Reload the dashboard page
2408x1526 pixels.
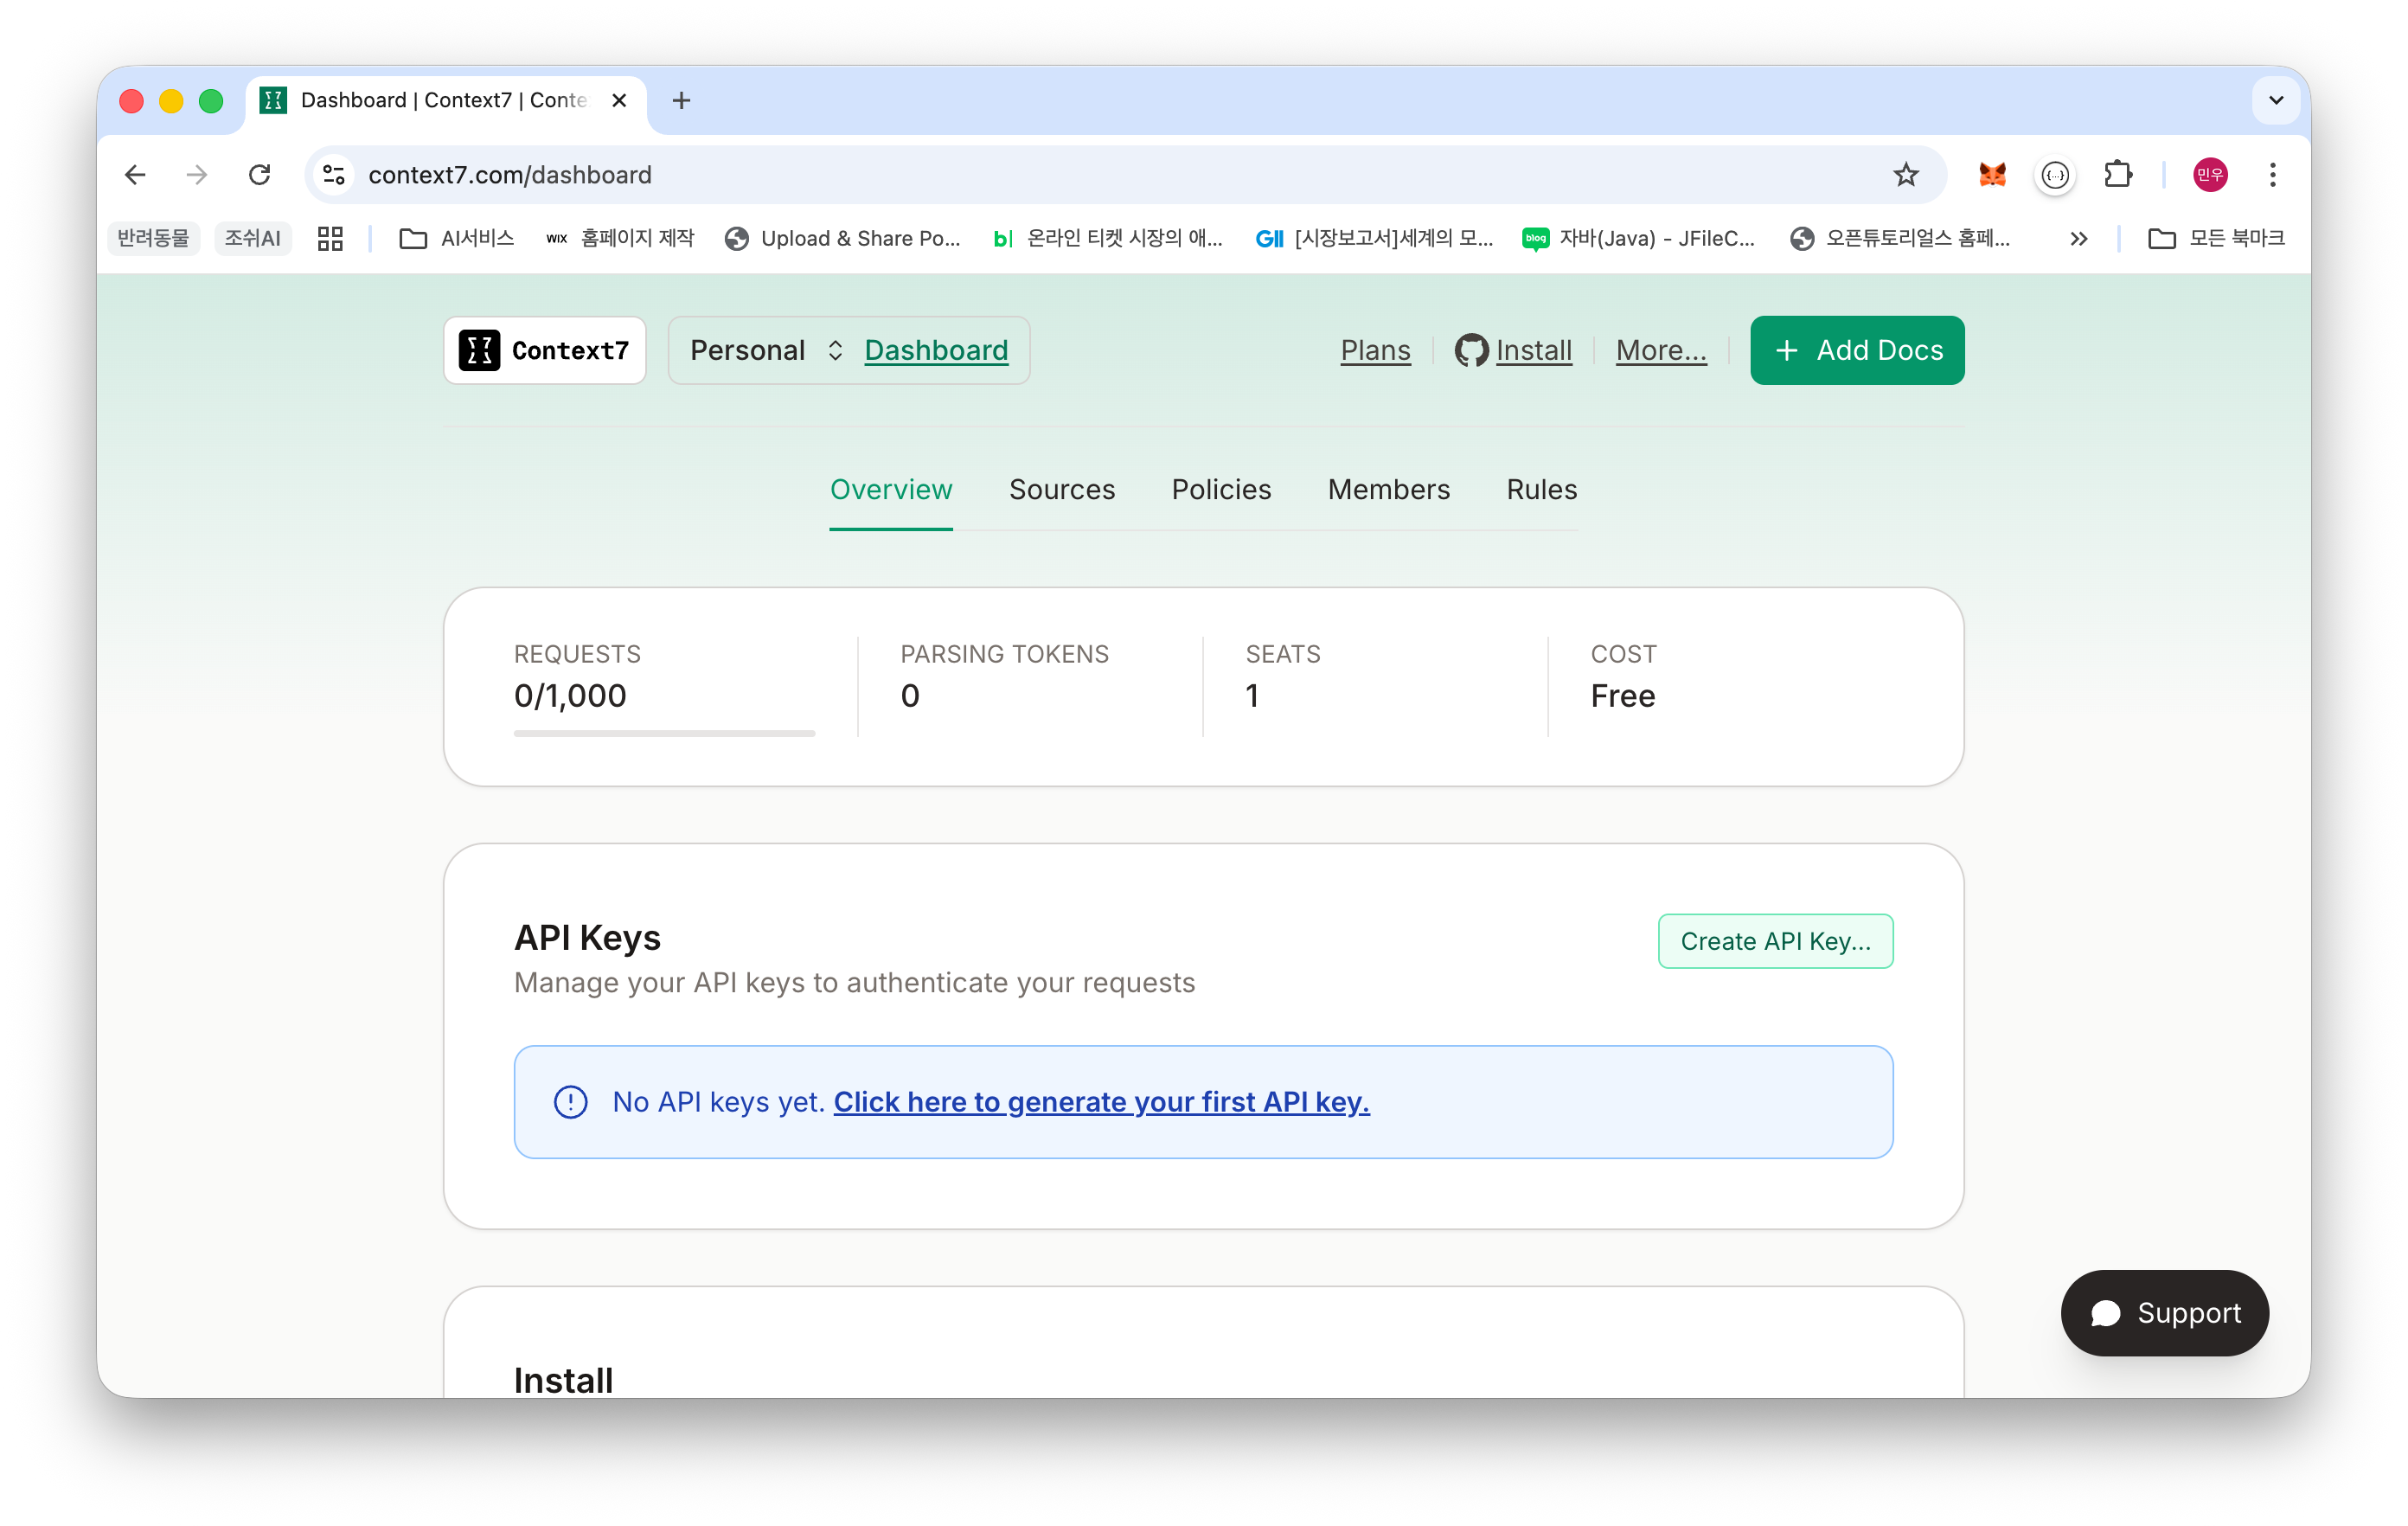pyautogui.click(x=260, y=175)
